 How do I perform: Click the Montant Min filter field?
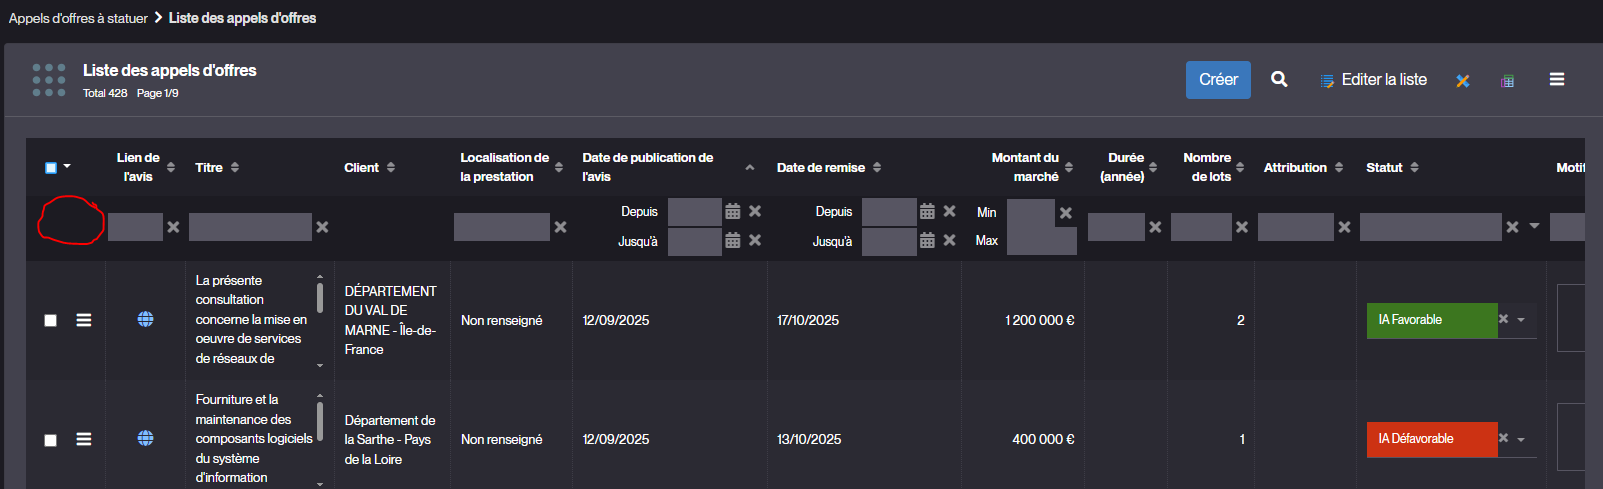tap(1030, 213)
